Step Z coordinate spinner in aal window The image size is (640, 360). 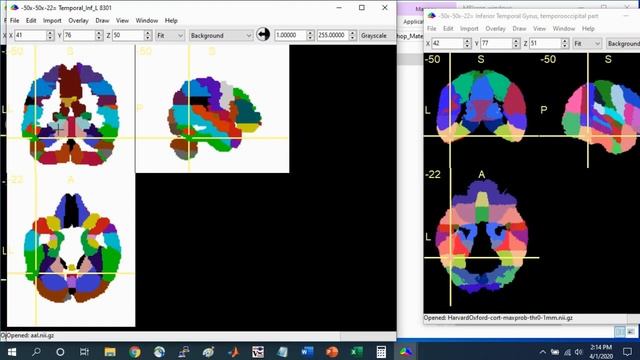pyautogui.click(x=148, y=36)
